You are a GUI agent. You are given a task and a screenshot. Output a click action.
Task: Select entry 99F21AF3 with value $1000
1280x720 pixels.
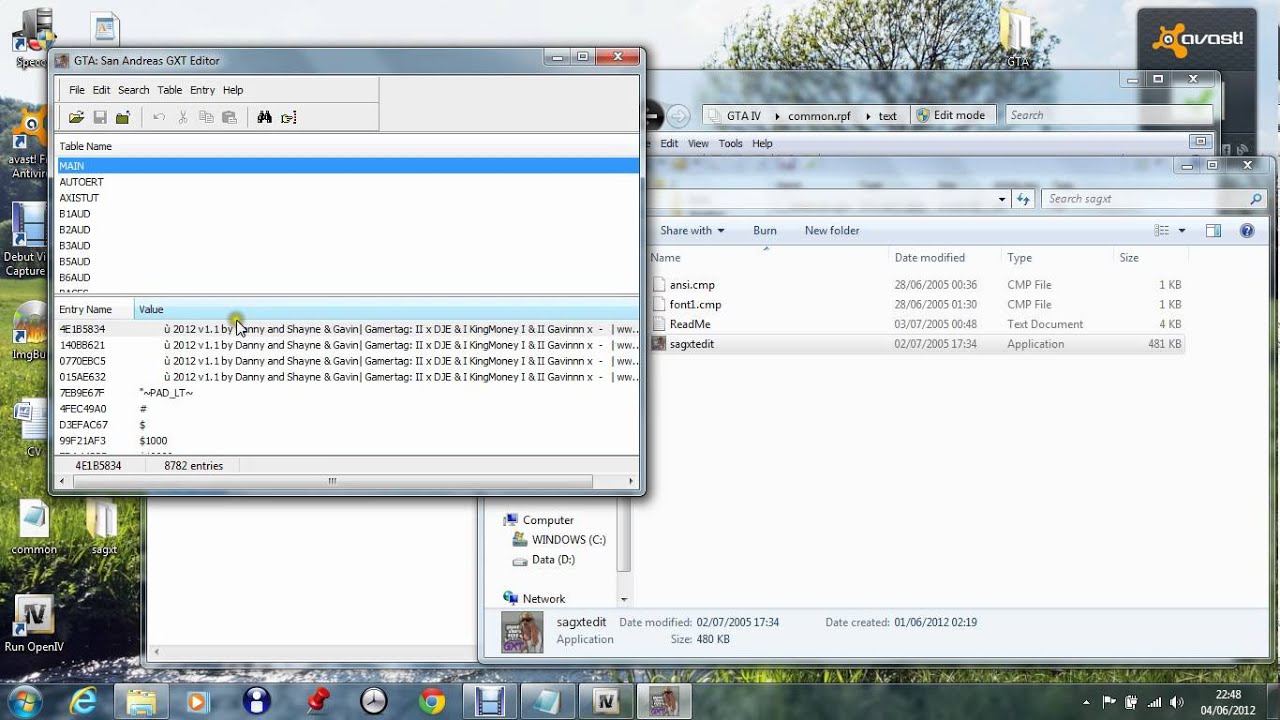(x=347, y=441)
